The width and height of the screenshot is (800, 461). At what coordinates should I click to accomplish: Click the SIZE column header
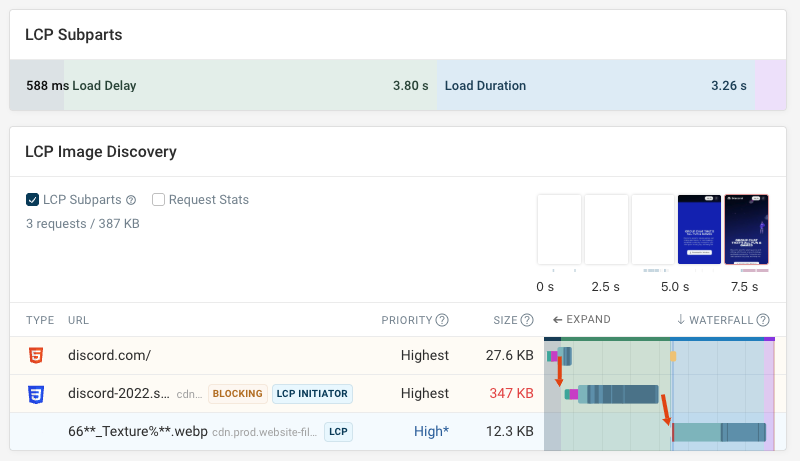[506, 320]
